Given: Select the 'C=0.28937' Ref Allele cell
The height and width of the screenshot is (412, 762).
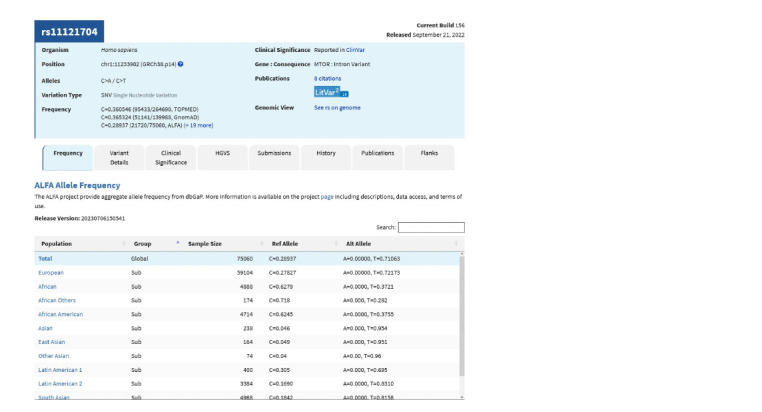Looking at the screenshot, I should pyautogui.click(x=282, y=259).
